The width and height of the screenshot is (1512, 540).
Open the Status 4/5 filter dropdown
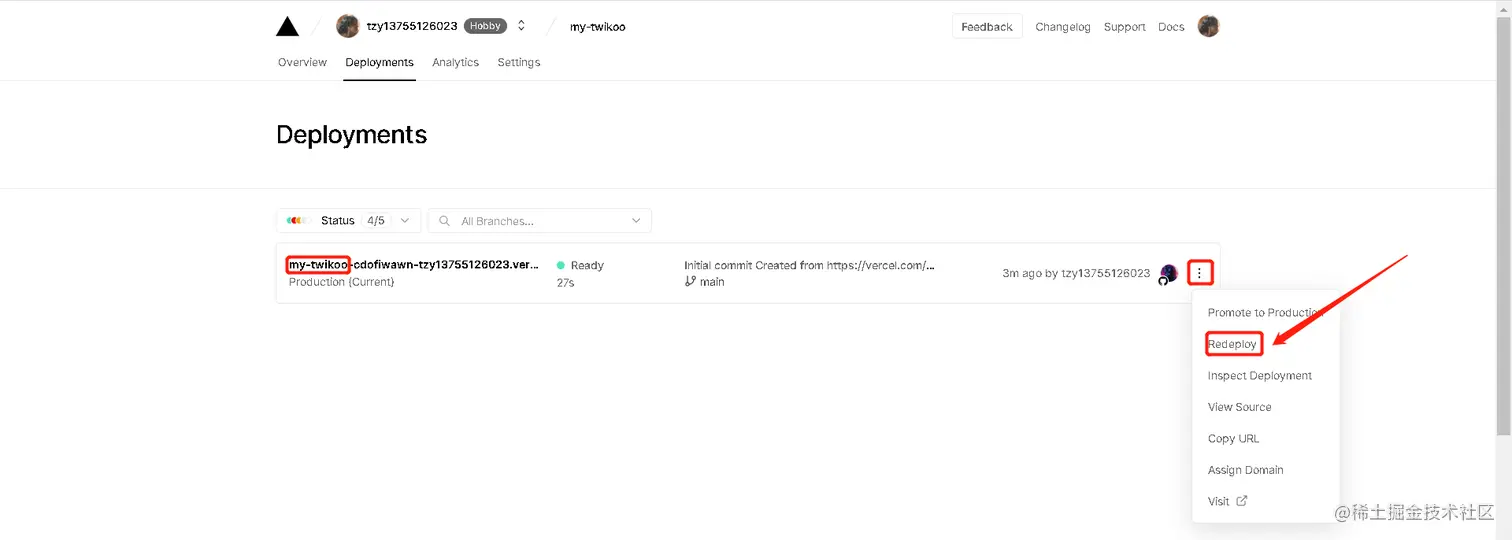pos(348,220)
